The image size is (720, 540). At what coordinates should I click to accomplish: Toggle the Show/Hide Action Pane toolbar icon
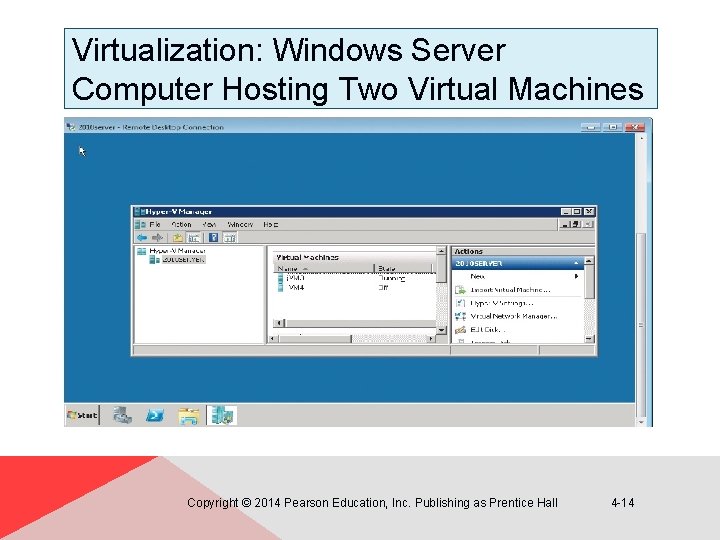[x=230, y=237]
